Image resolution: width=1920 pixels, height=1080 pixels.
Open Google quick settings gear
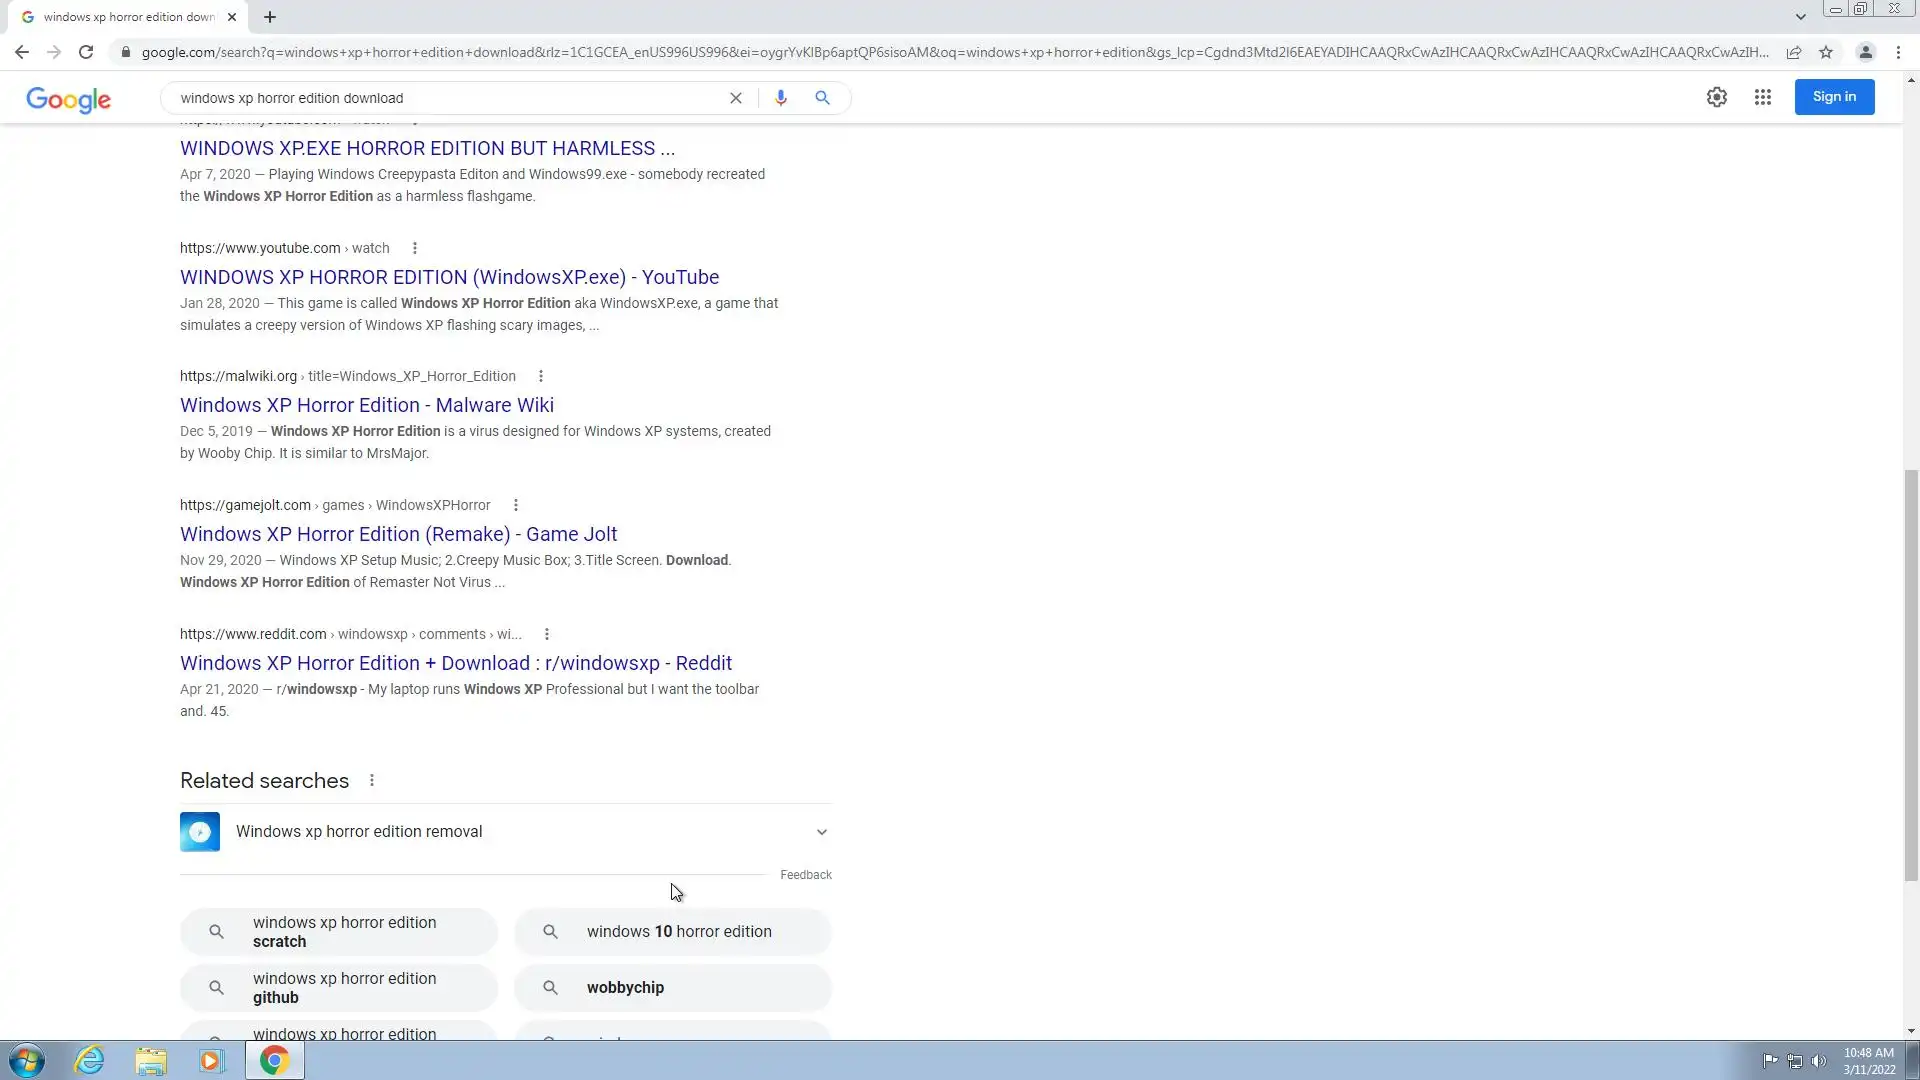coord(1716,97)
